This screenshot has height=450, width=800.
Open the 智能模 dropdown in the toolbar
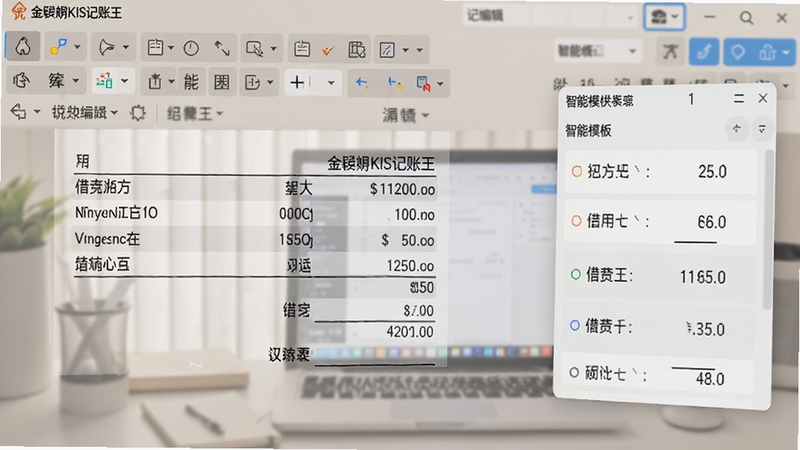tap(596, 51)
